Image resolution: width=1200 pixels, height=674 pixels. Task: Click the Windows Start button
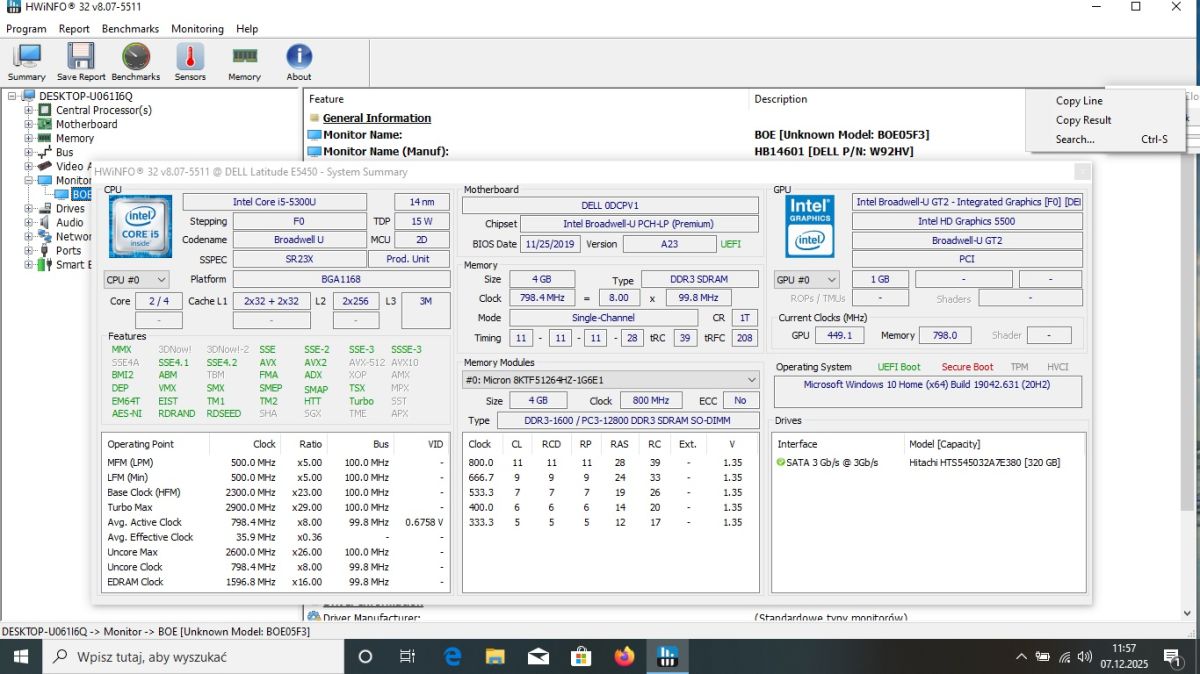click(x=20, y=657)
